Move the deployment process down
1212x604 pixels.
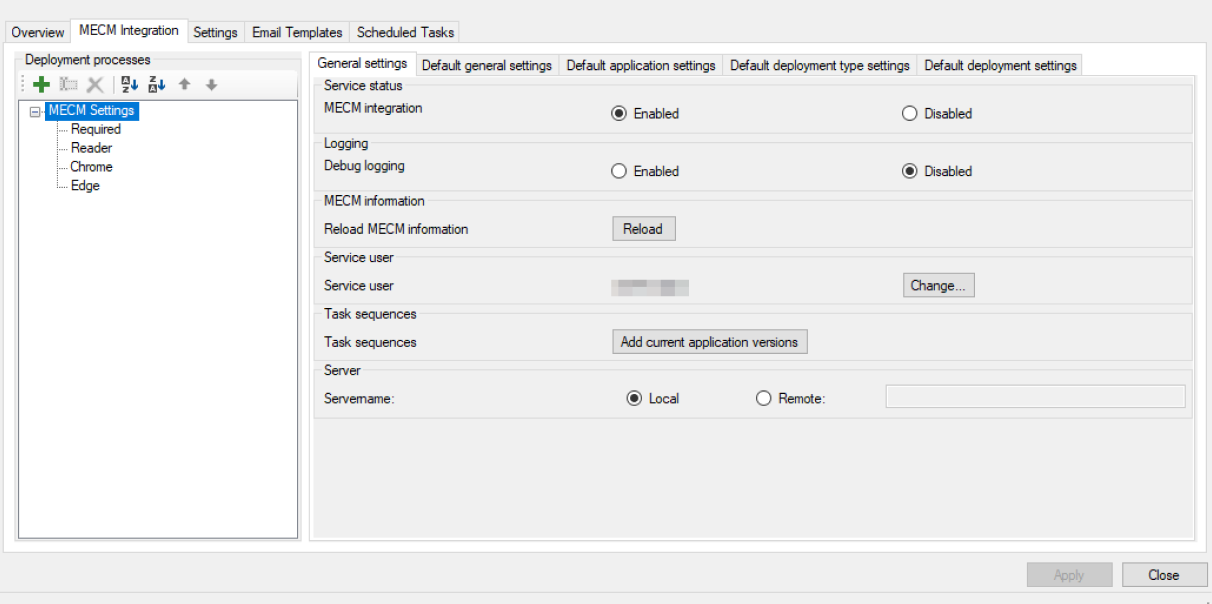point(211,85)
